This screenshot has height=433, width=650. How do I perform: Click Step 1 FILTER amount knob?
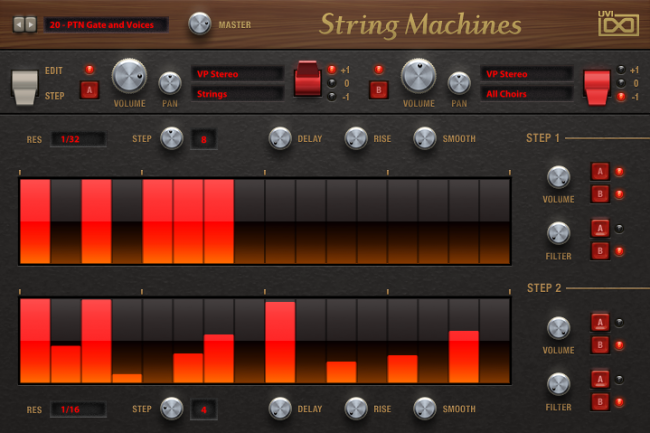[x=558, y=233]
